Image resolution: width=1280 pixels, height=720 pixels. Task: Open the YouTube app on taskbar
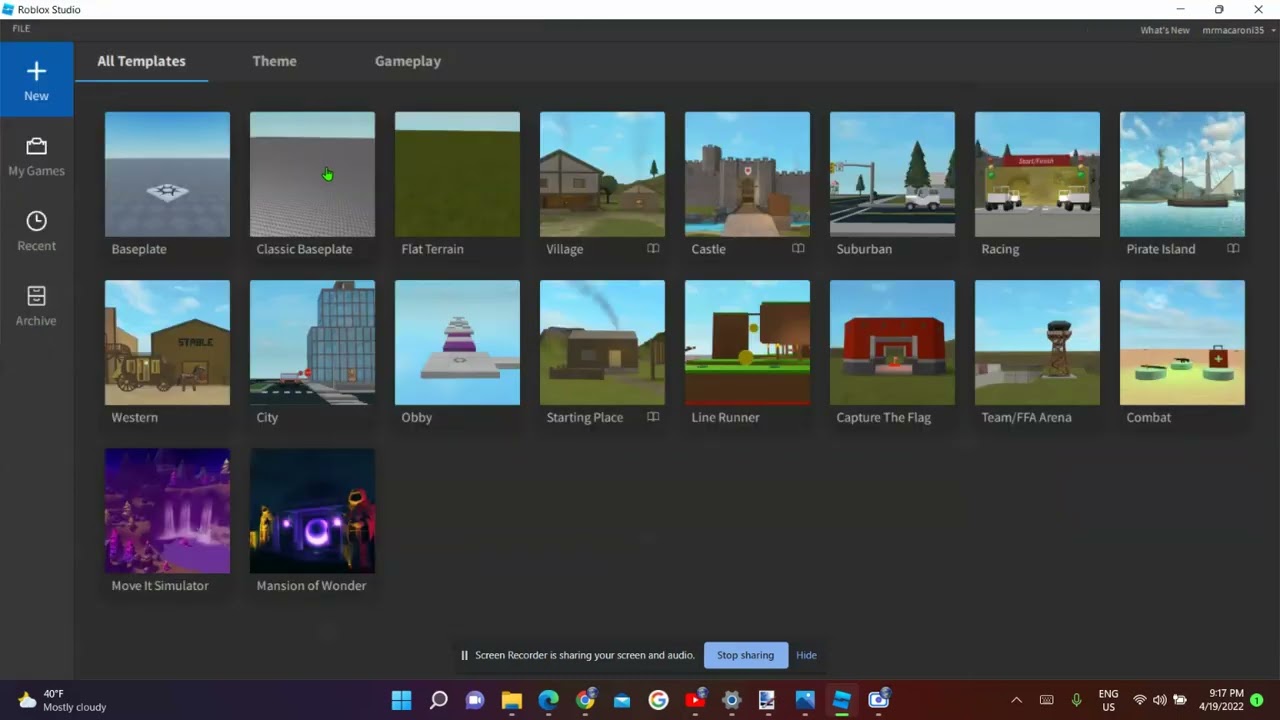695,700
